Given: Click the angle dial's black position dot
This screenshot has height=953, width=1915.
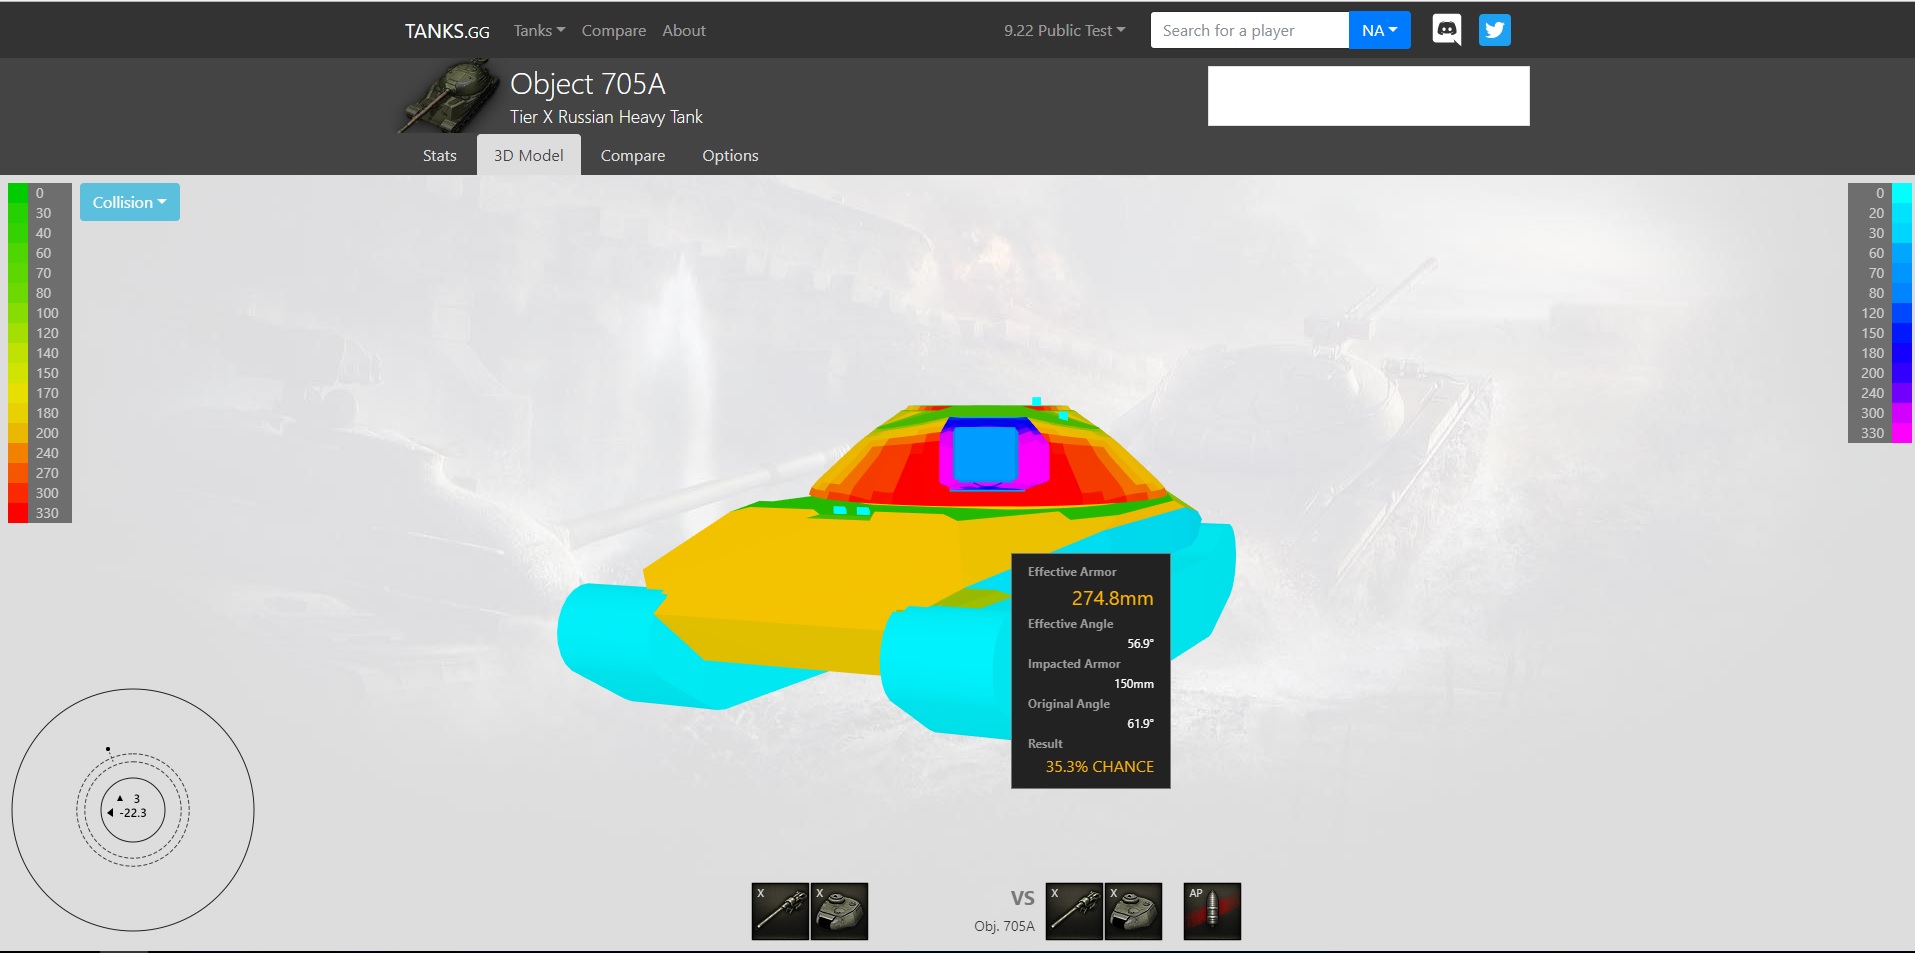Looking at the screenshot, I should coord(108,749).
